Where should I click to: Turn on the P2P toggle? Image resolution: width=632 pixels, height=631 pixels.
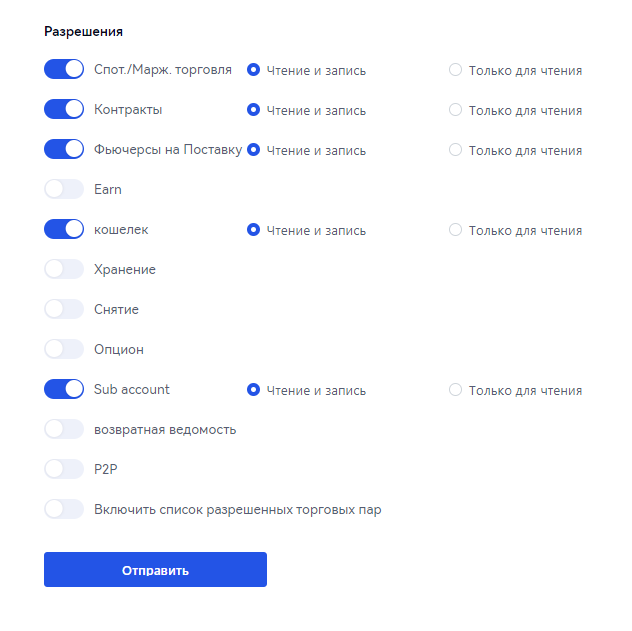point(64,469)
